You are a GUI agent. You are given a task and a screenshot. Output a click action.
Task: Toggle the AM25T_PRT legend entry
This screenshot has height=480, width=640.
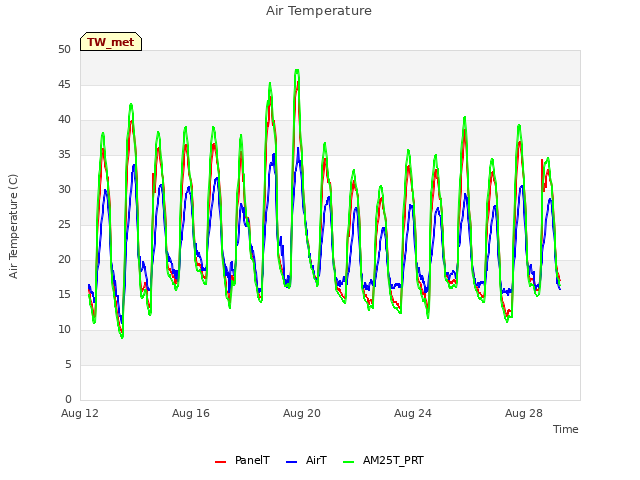383,460
